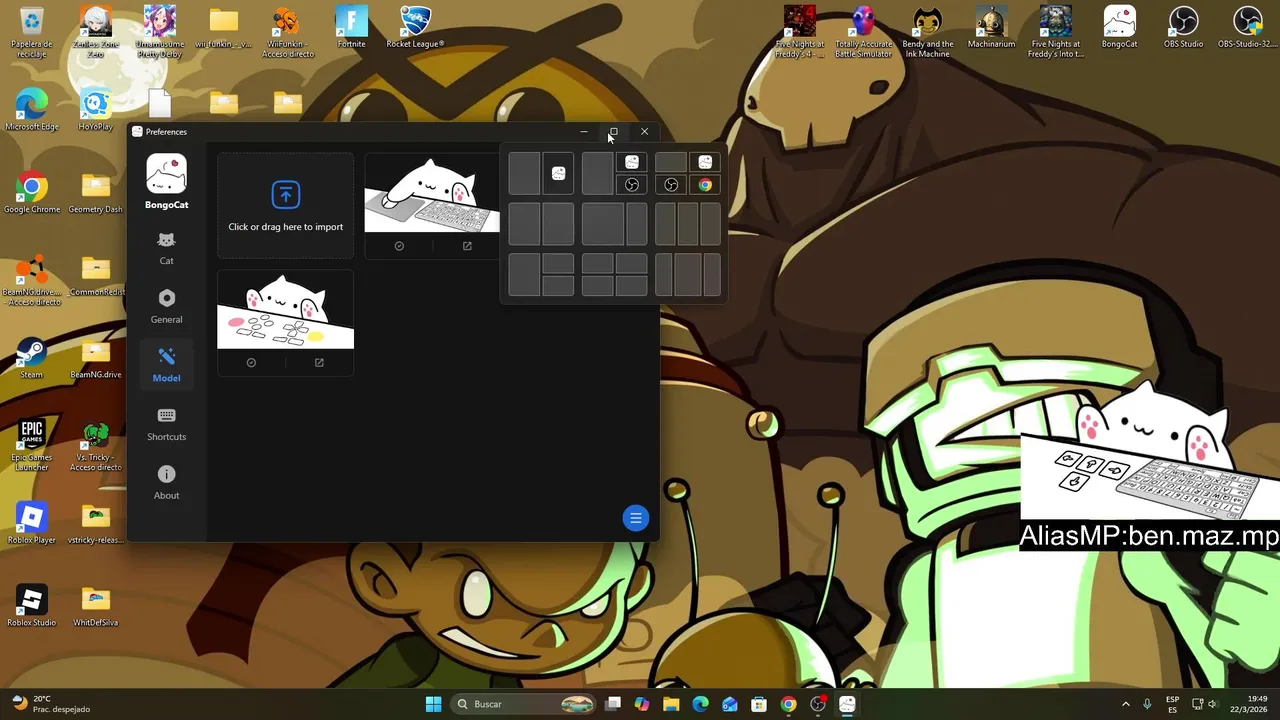Select four-quadrant snap layout top-left zone
1280x720 pixels.
click(597, 263)
